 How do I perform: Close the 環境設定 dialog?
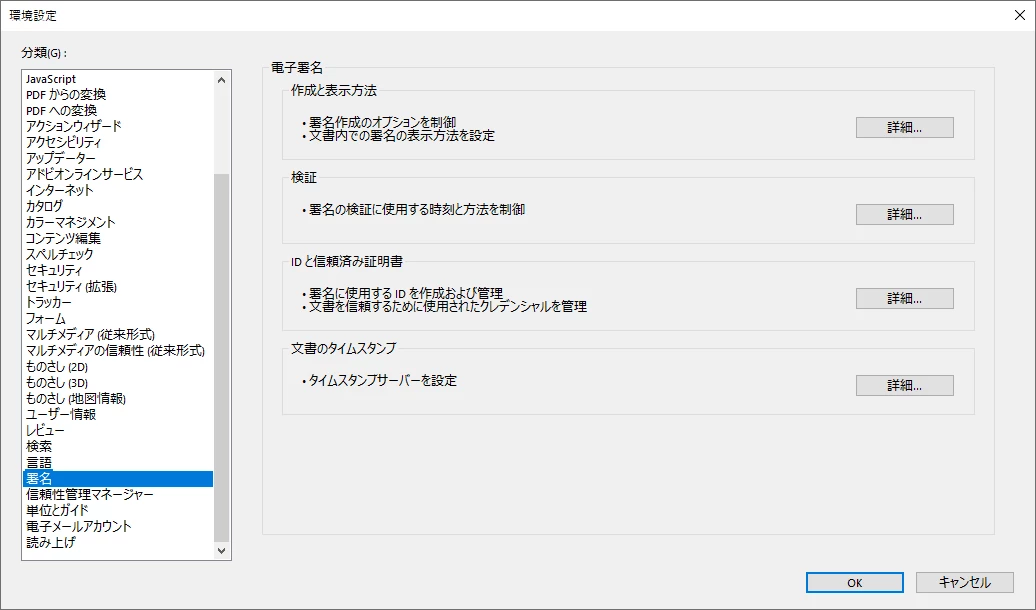coord(1019,15)
